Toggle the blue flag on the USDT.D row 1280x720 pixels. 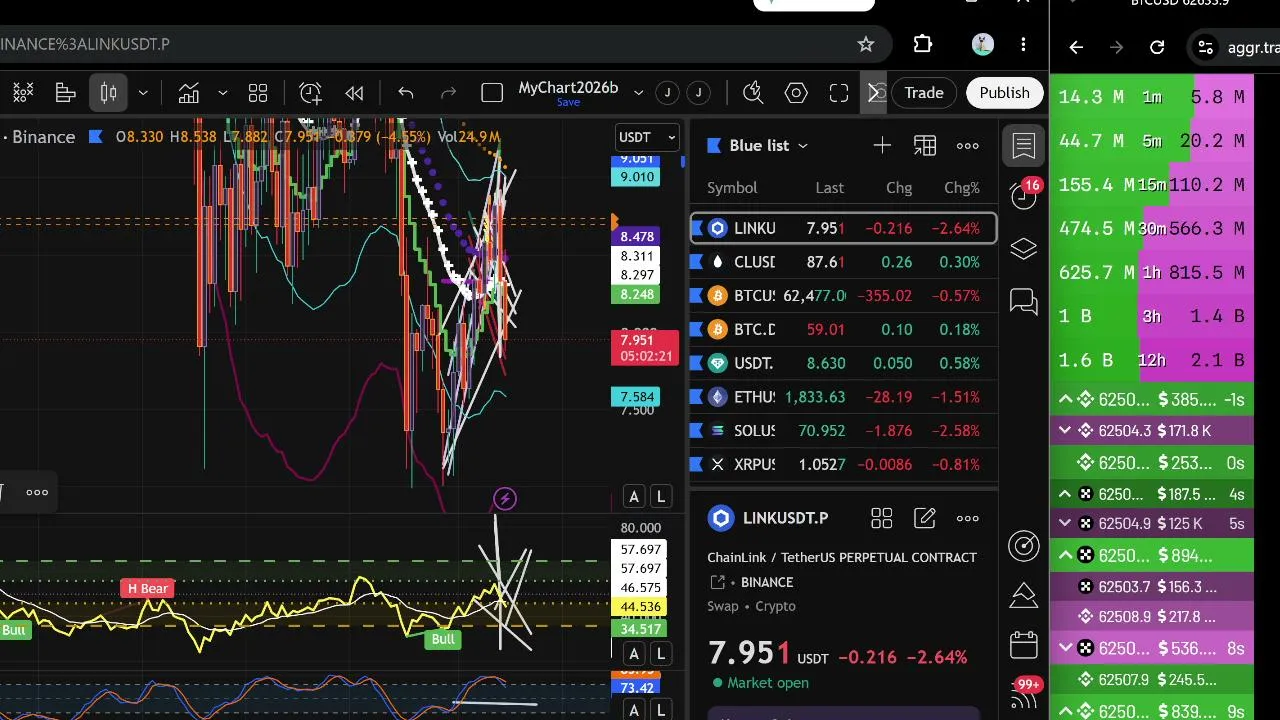point(697,363)
